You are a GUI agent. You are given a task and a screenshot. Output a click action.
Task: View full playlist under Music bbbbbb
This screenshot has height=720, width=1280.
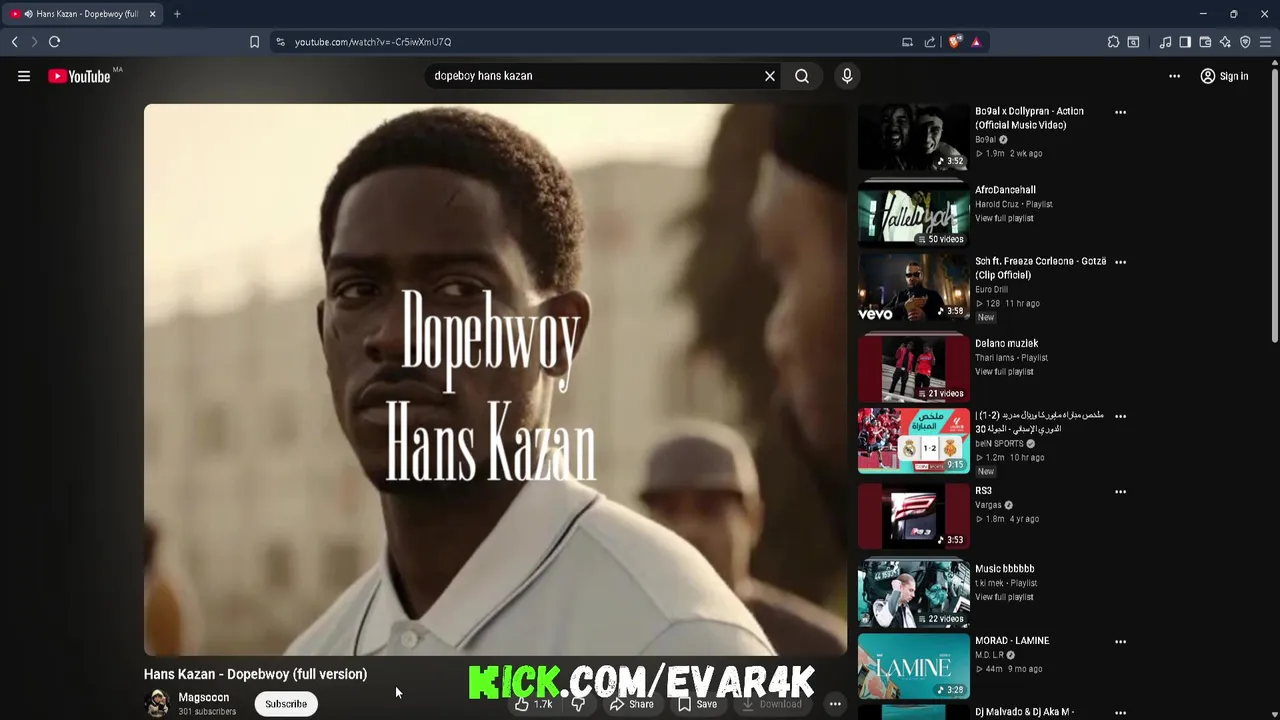click(x=1004, y=597)
